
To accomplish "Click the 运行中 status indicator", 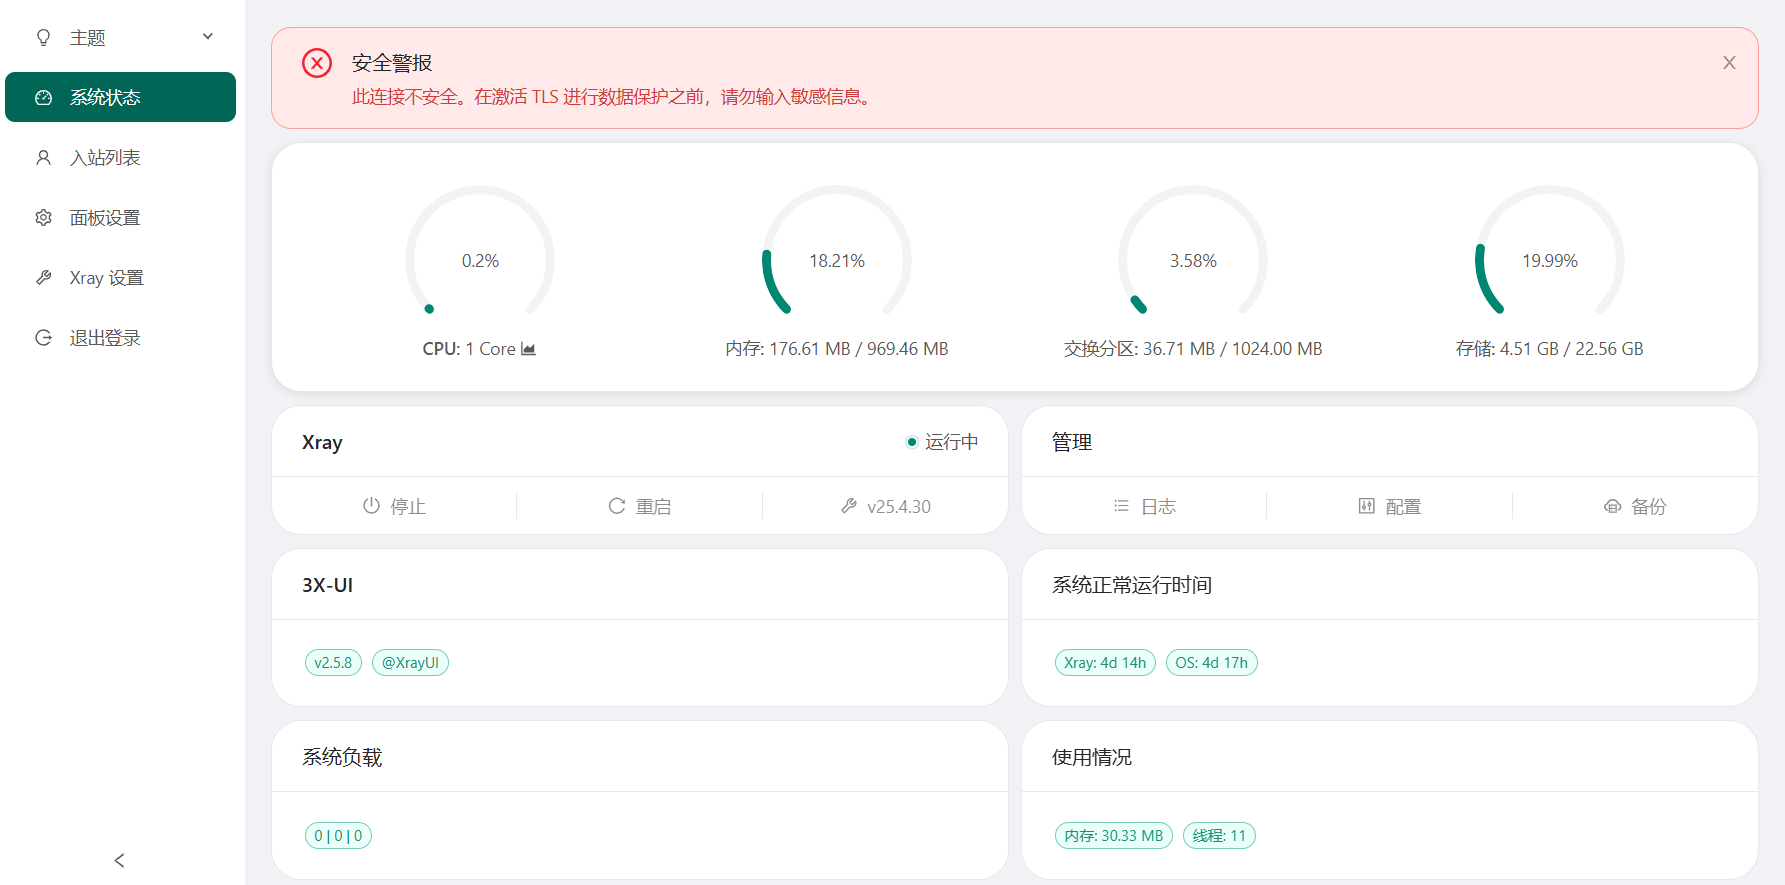I will [942, 442].
